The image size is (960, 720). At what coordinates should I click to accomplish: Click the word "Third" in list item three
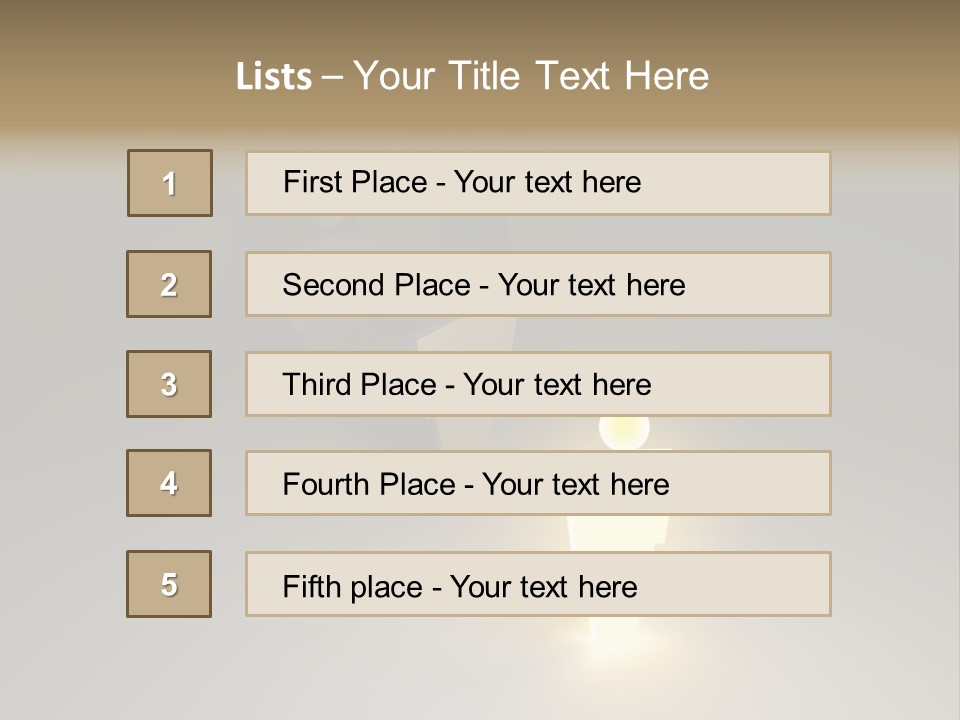click(317, 385)
